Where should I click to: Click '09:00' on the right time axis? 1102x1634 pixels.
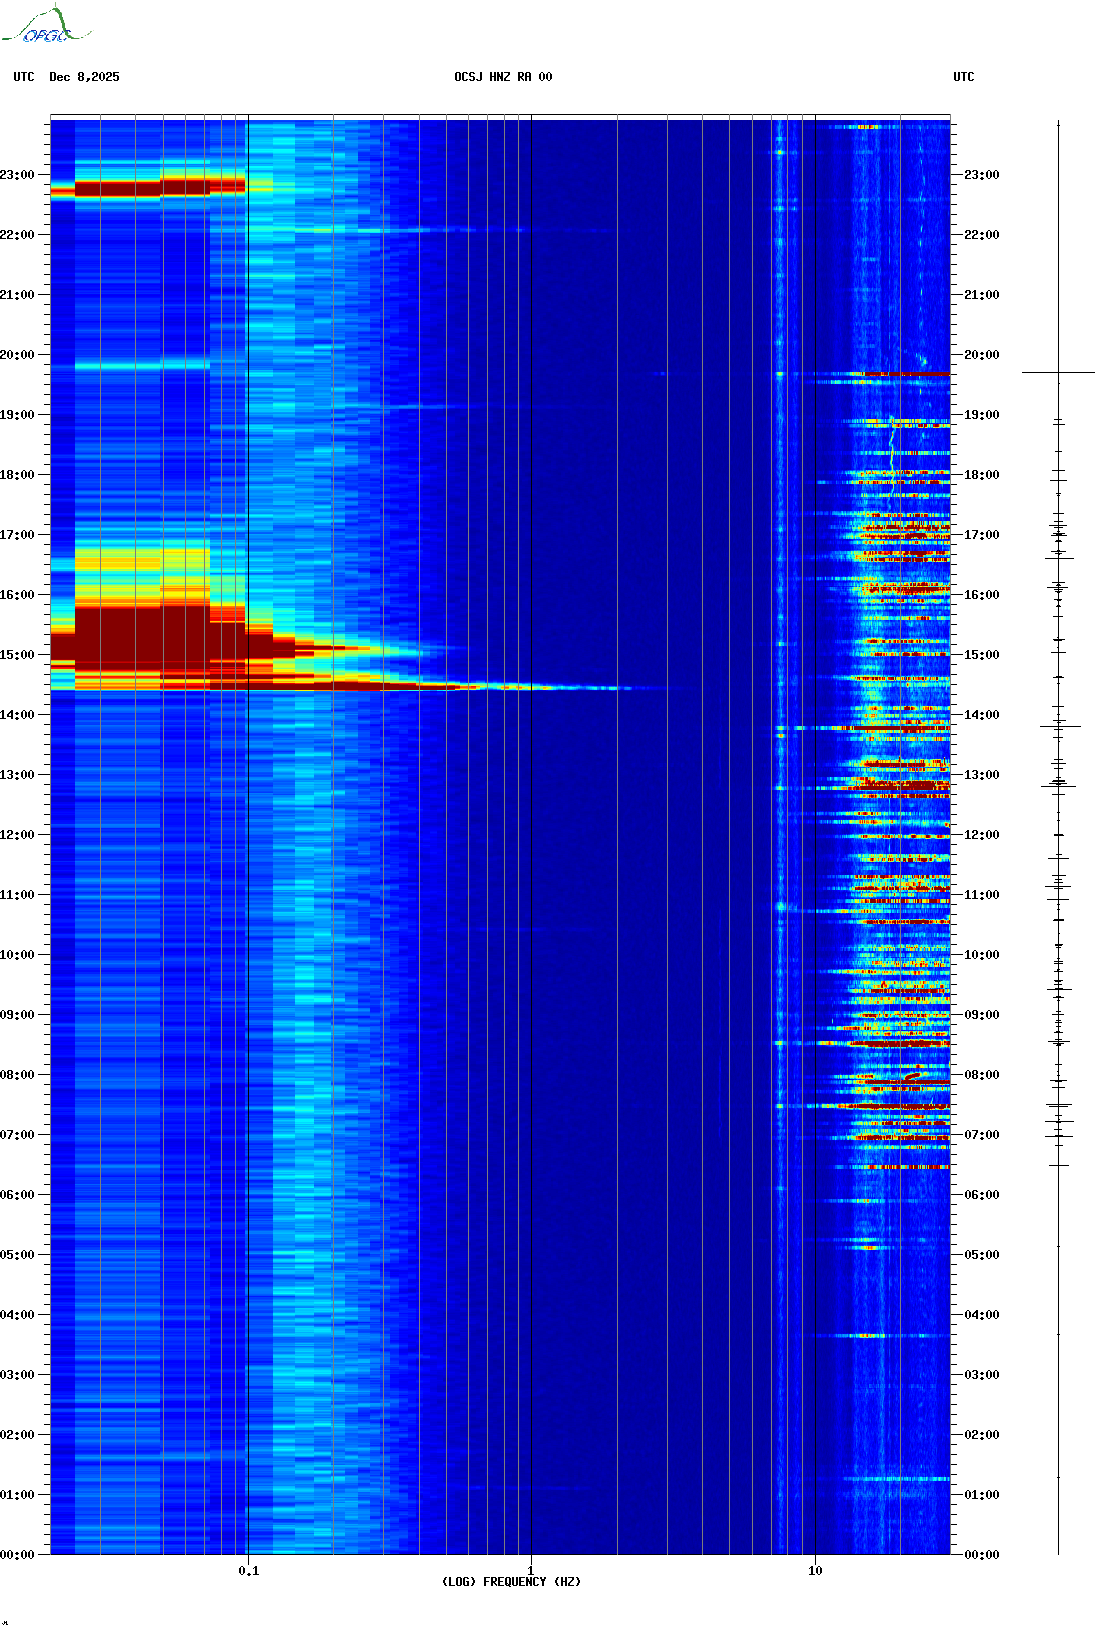[982, 1015]
